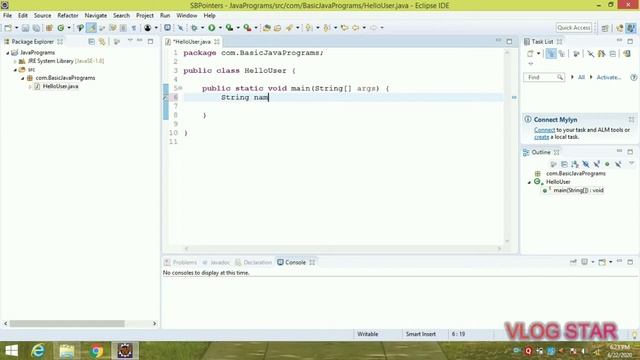
Task: Click the Save All toolbar icon
Action: pos(36,28)
